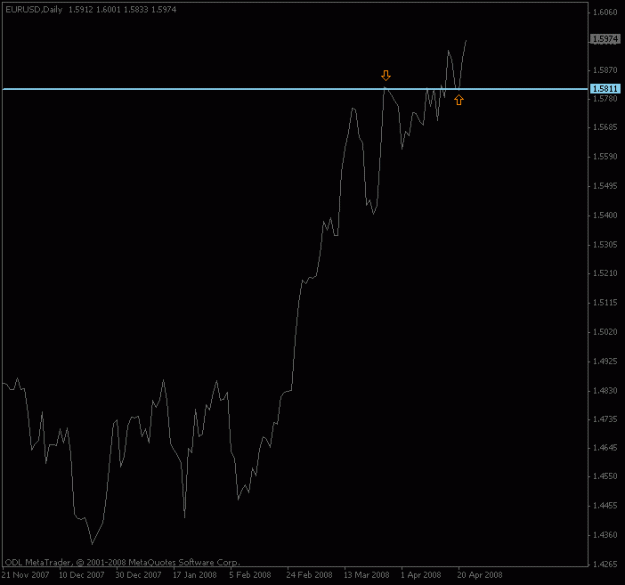Click the 10 Dec 2007 date label
The height and width of the screenshot is (585, 625).
pos(81,575)
